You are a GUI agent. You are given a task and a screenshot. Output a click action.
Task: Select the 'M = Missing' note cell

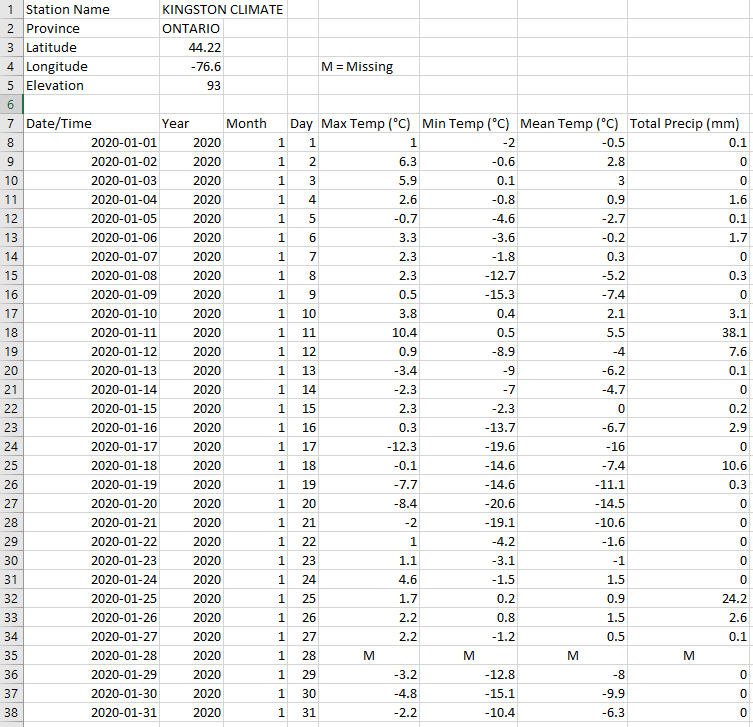(x=369, y=66)
